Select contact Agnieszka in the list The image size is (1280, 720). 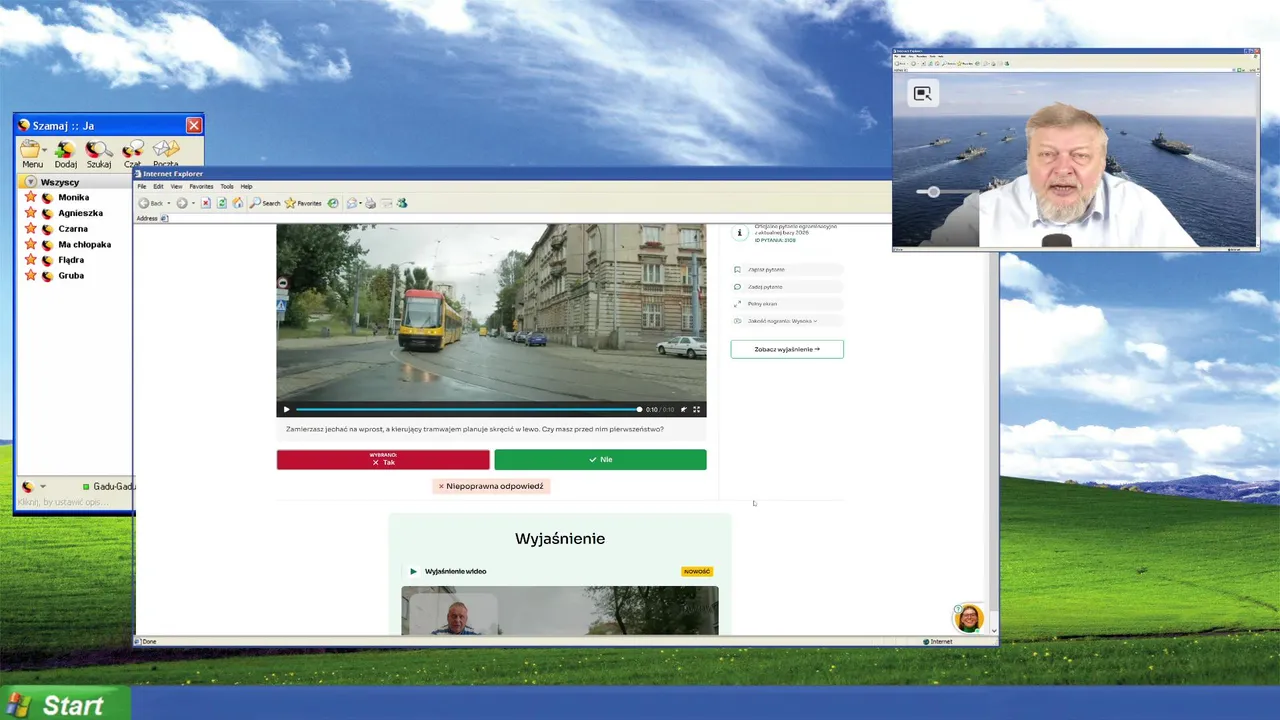pos(80,213)
